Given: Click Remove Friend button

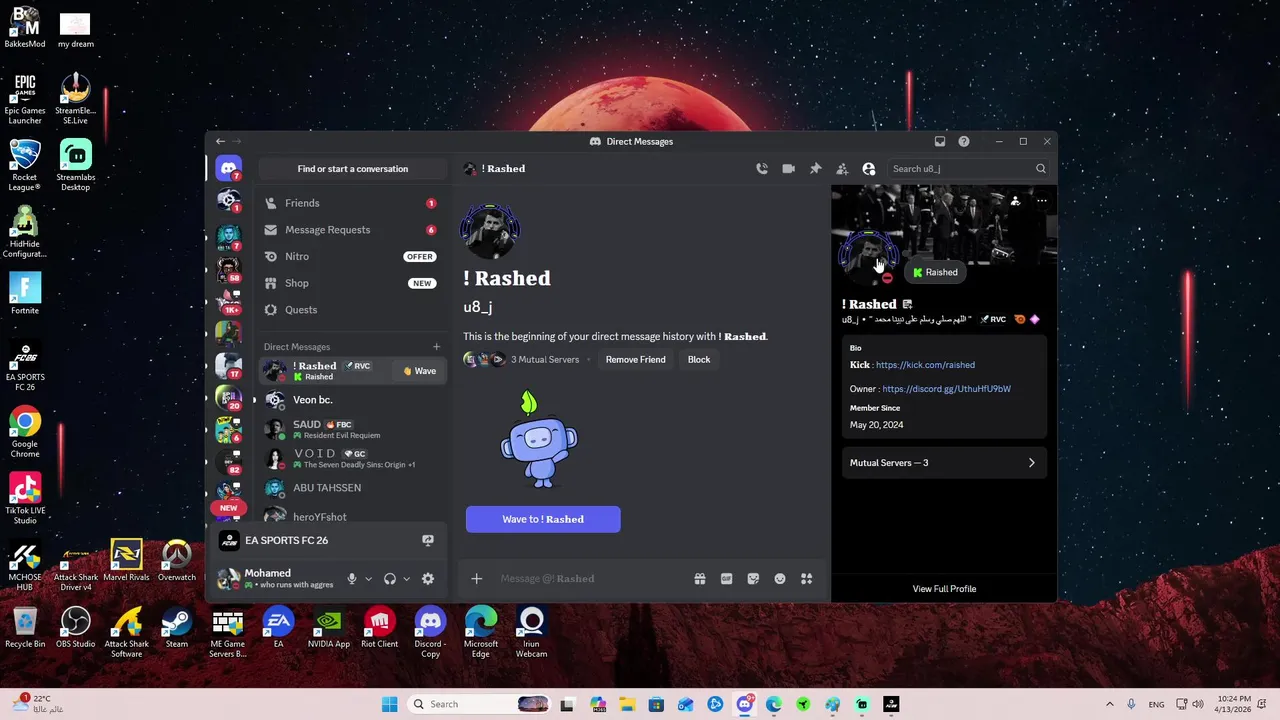Looking at the screenshot, I should [x=635, y=360].
